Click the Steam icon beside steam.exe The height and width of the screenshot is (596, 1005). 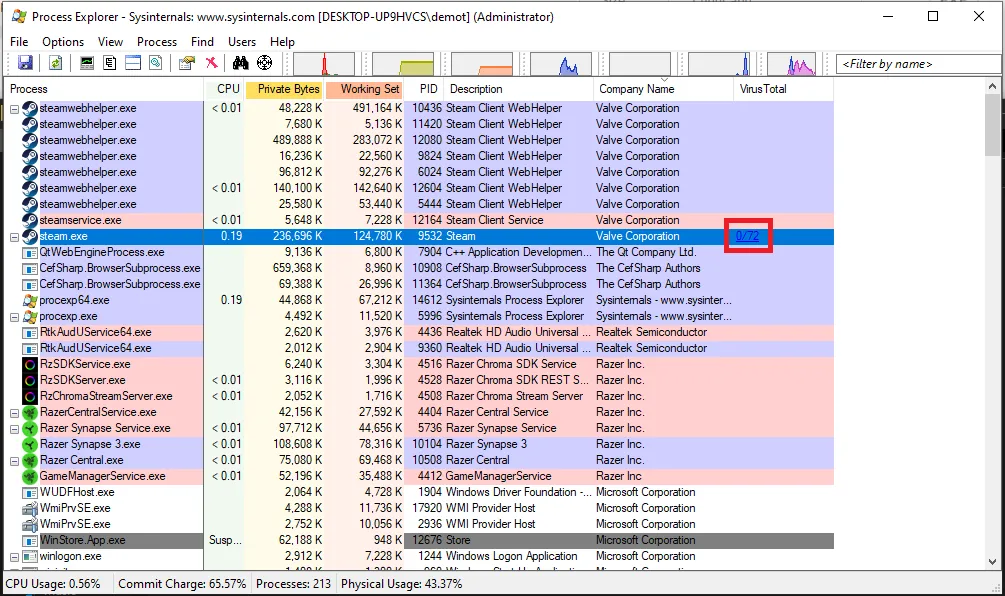30,236
